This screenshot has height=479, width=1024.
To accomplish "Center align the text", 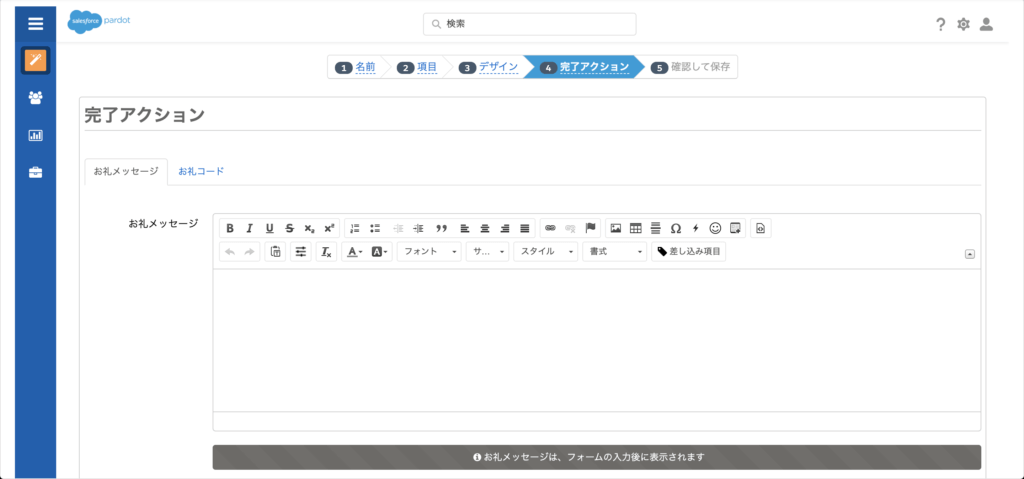I will (x=485, y=228).
